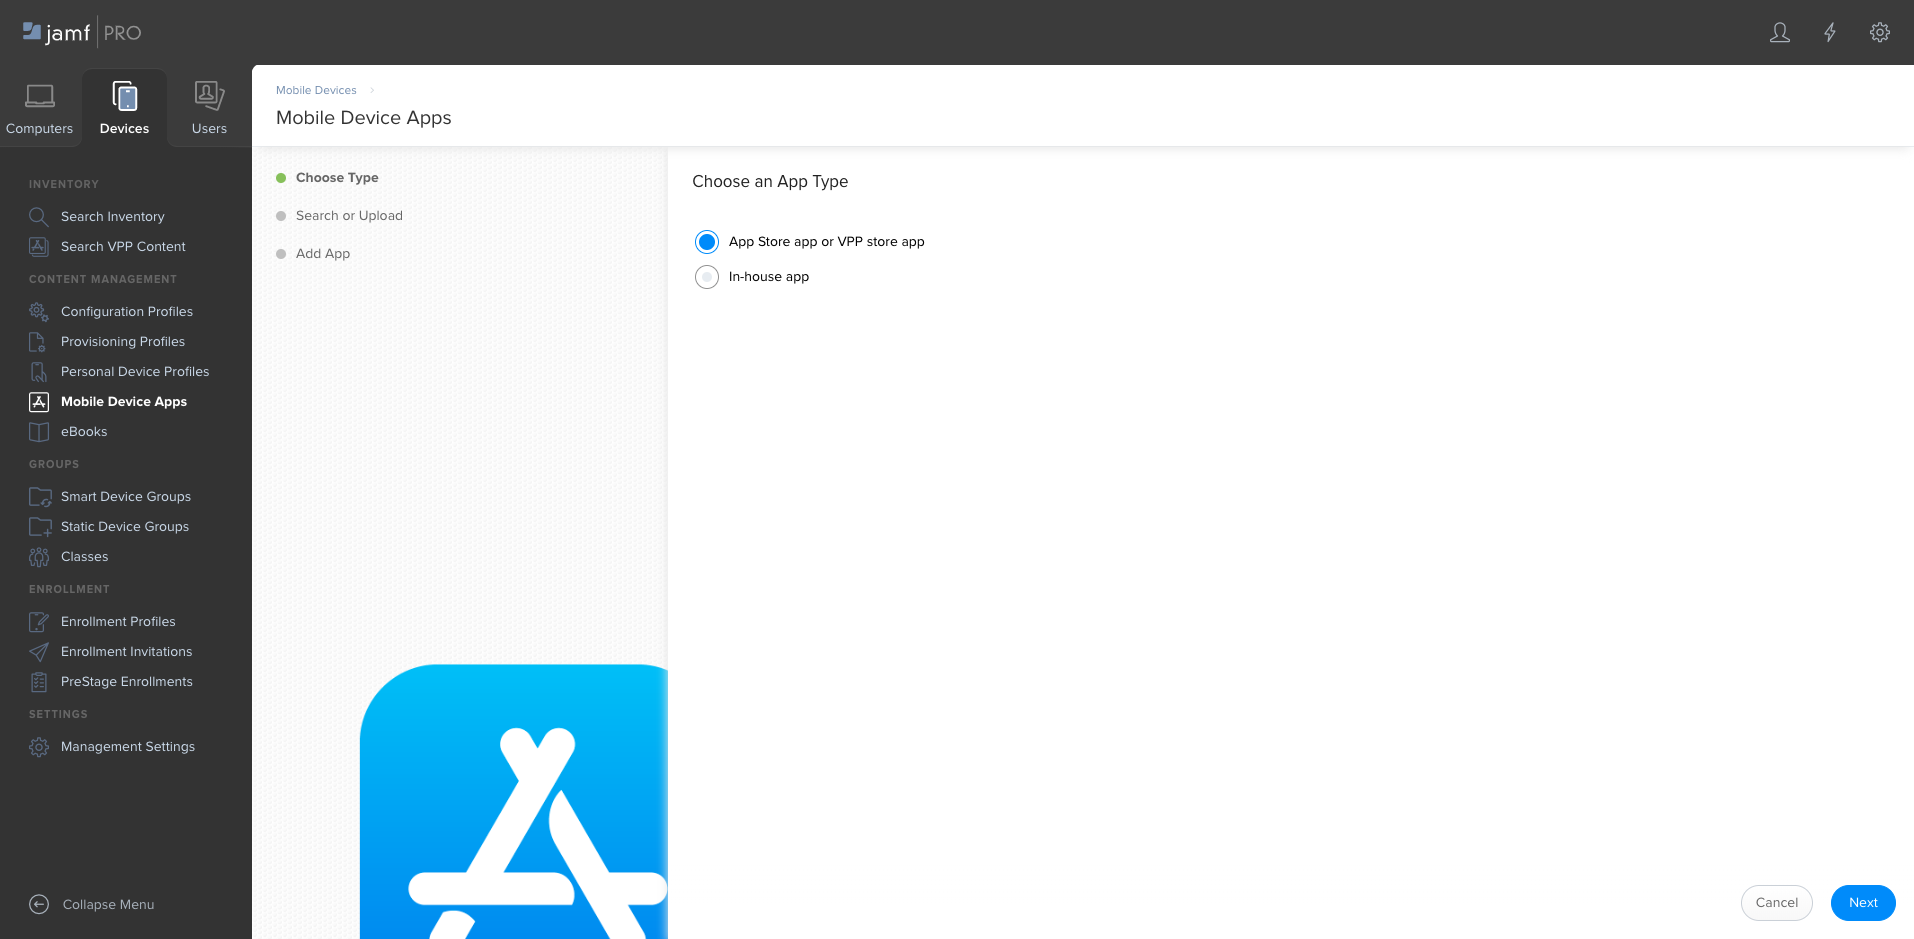The image size is (1914, 939).
Task: Click the Mobile Devices breadcrumb link
Action: (316, 90)
